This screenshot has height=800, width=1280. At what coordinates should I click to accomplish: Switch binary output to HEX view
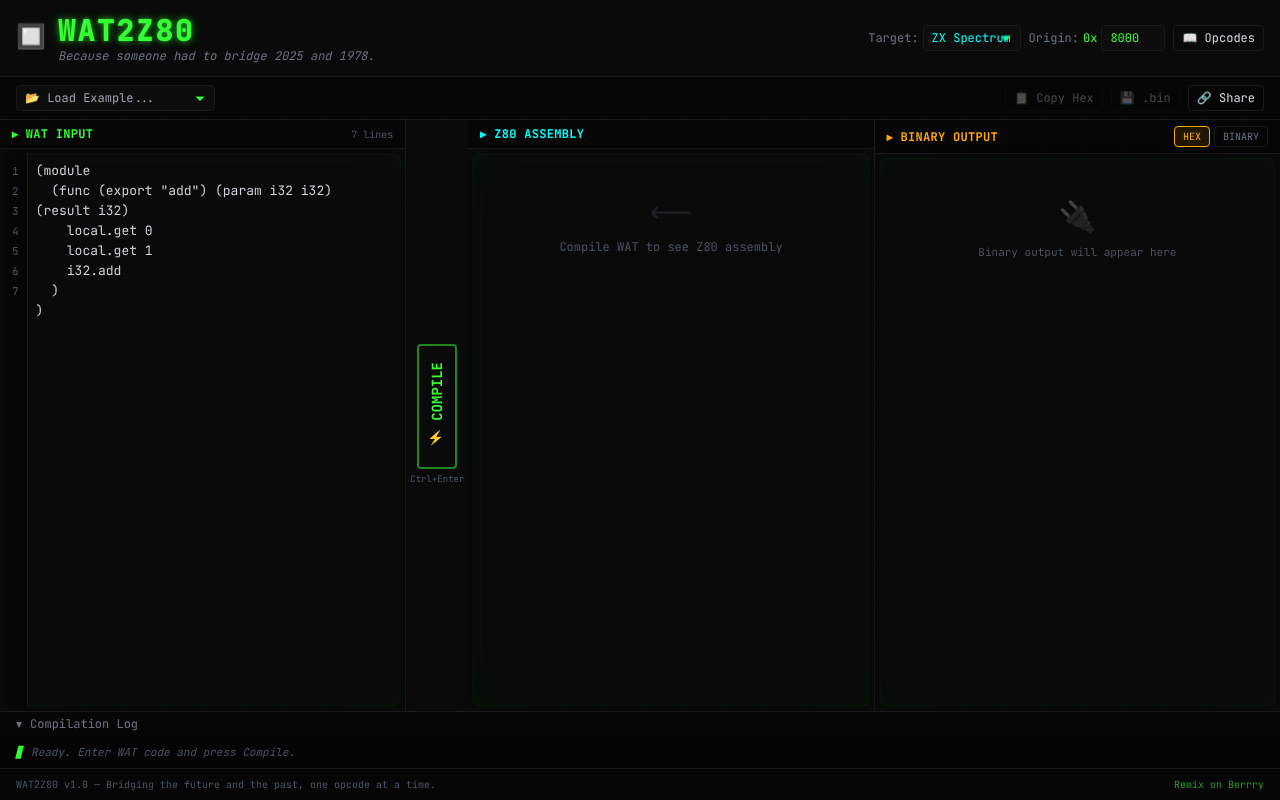click(1192, 137)
